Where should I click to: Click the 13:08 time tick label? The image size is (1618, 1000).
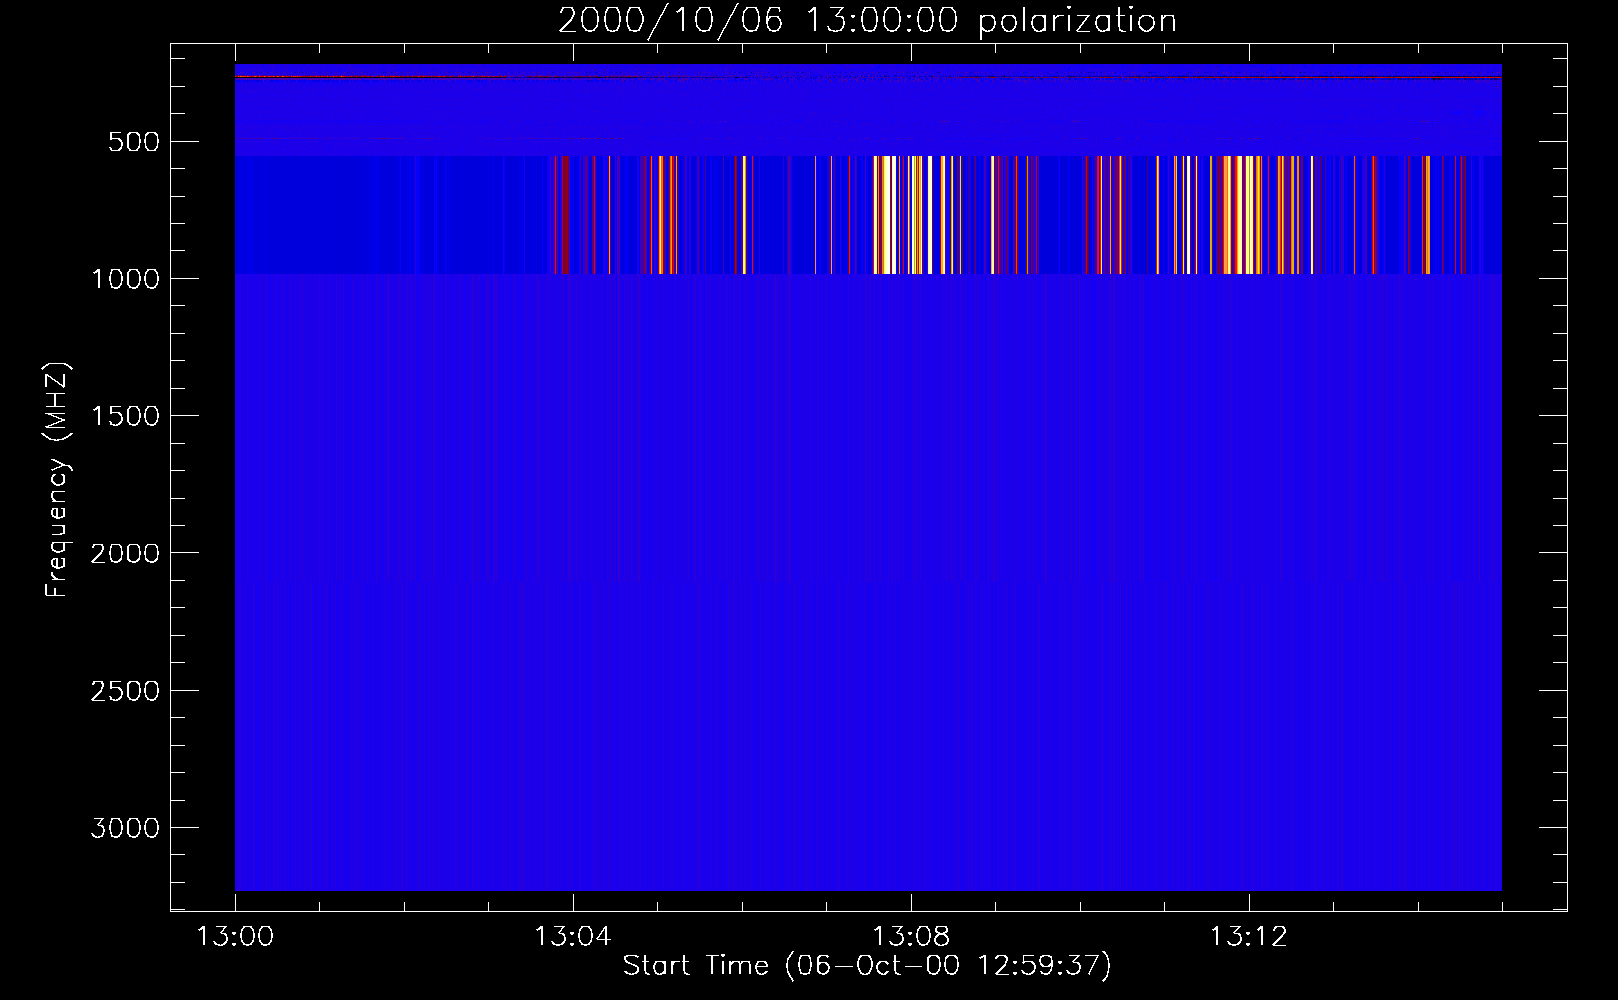pyautogui.click(x=910, y=937)
